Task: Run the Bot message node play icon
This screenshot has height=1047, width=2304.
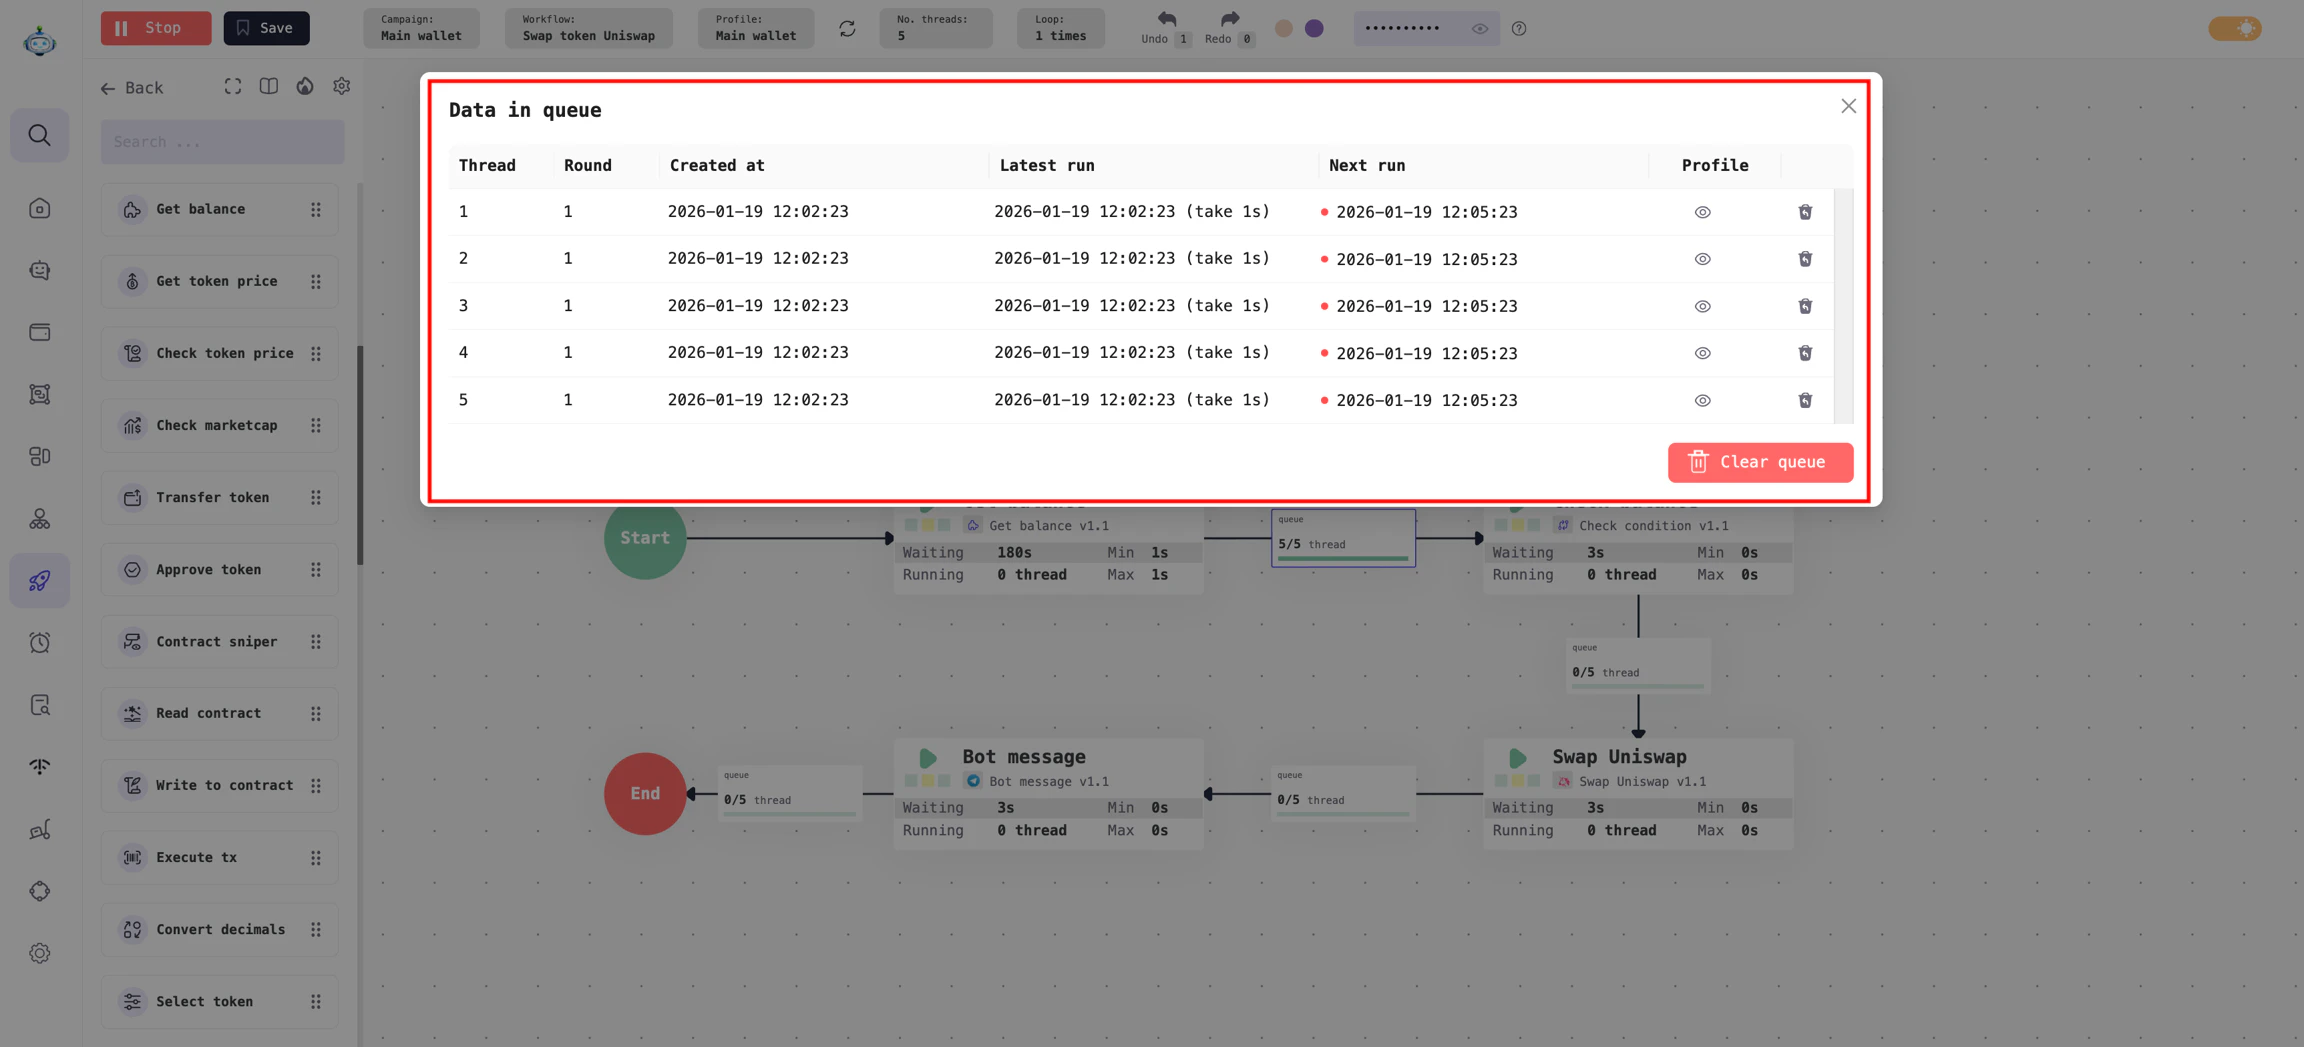Action: point(928,758)
